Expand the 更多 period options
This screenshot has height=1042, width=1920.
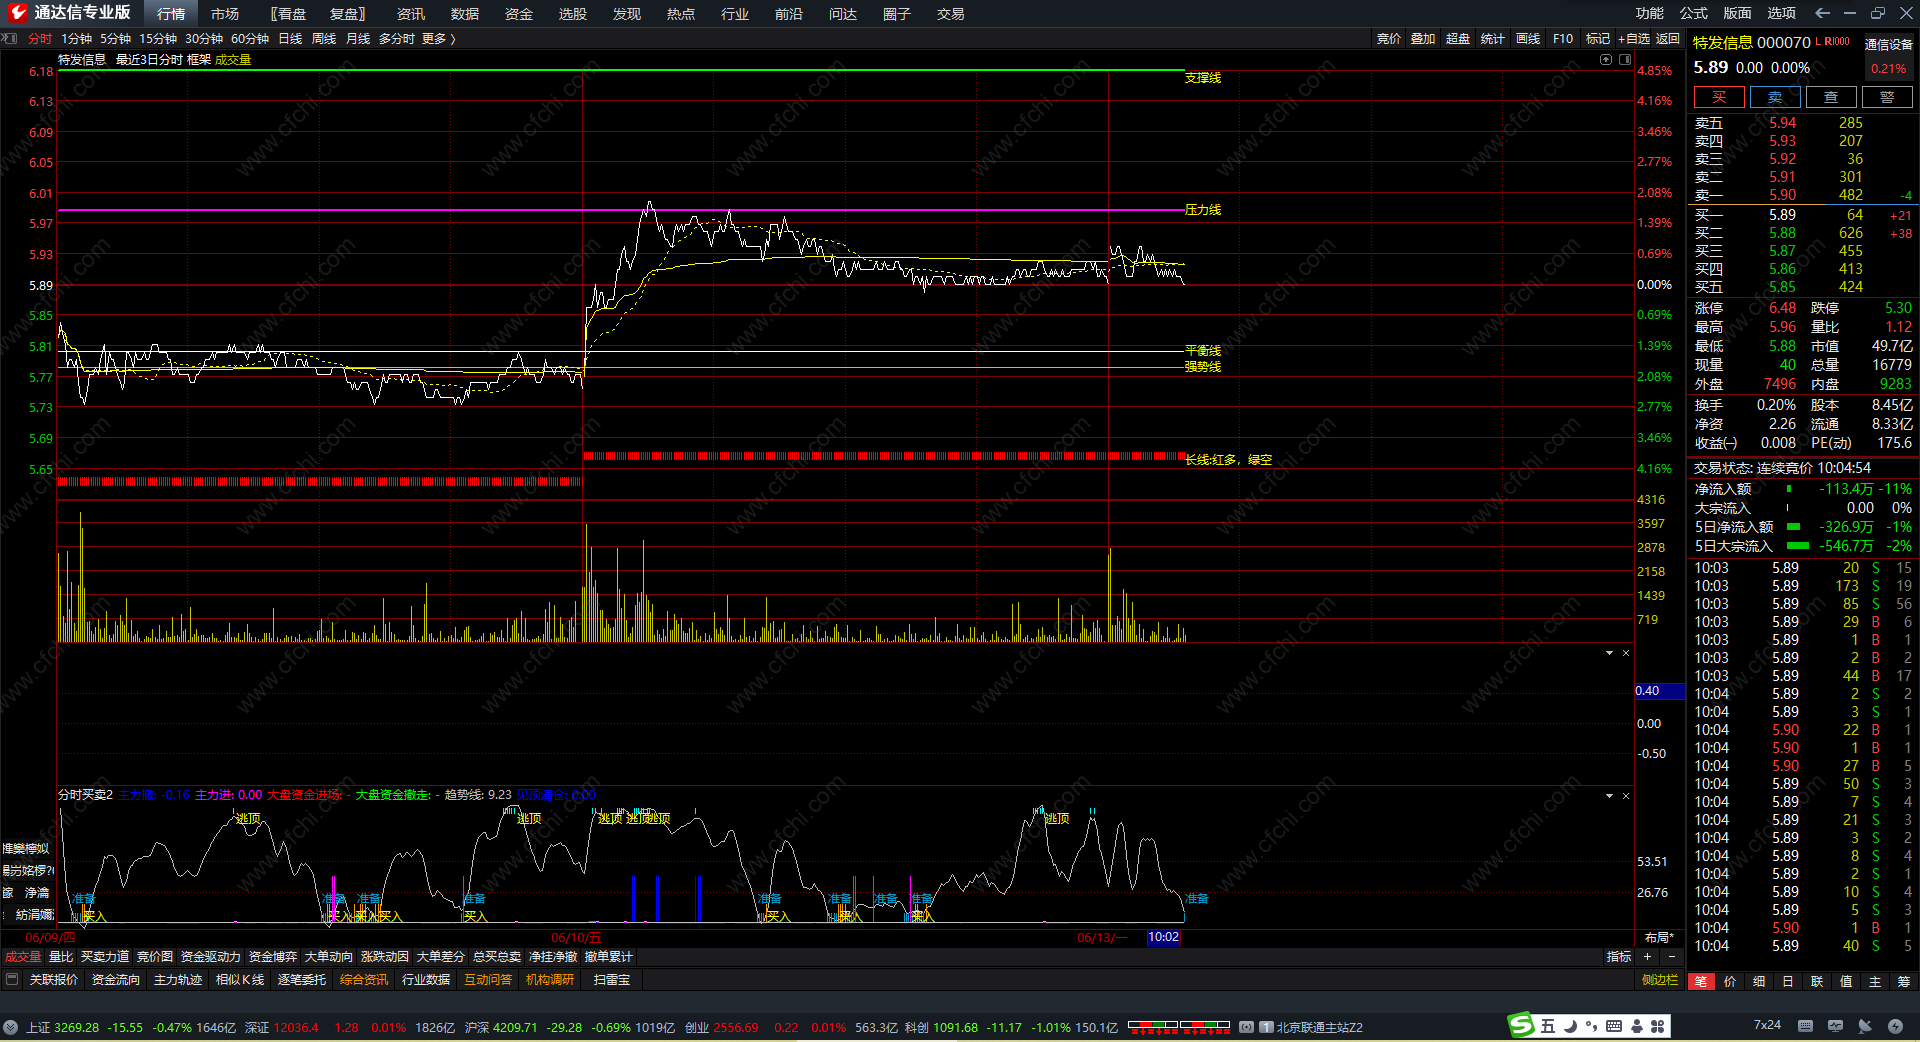point(438,39)
